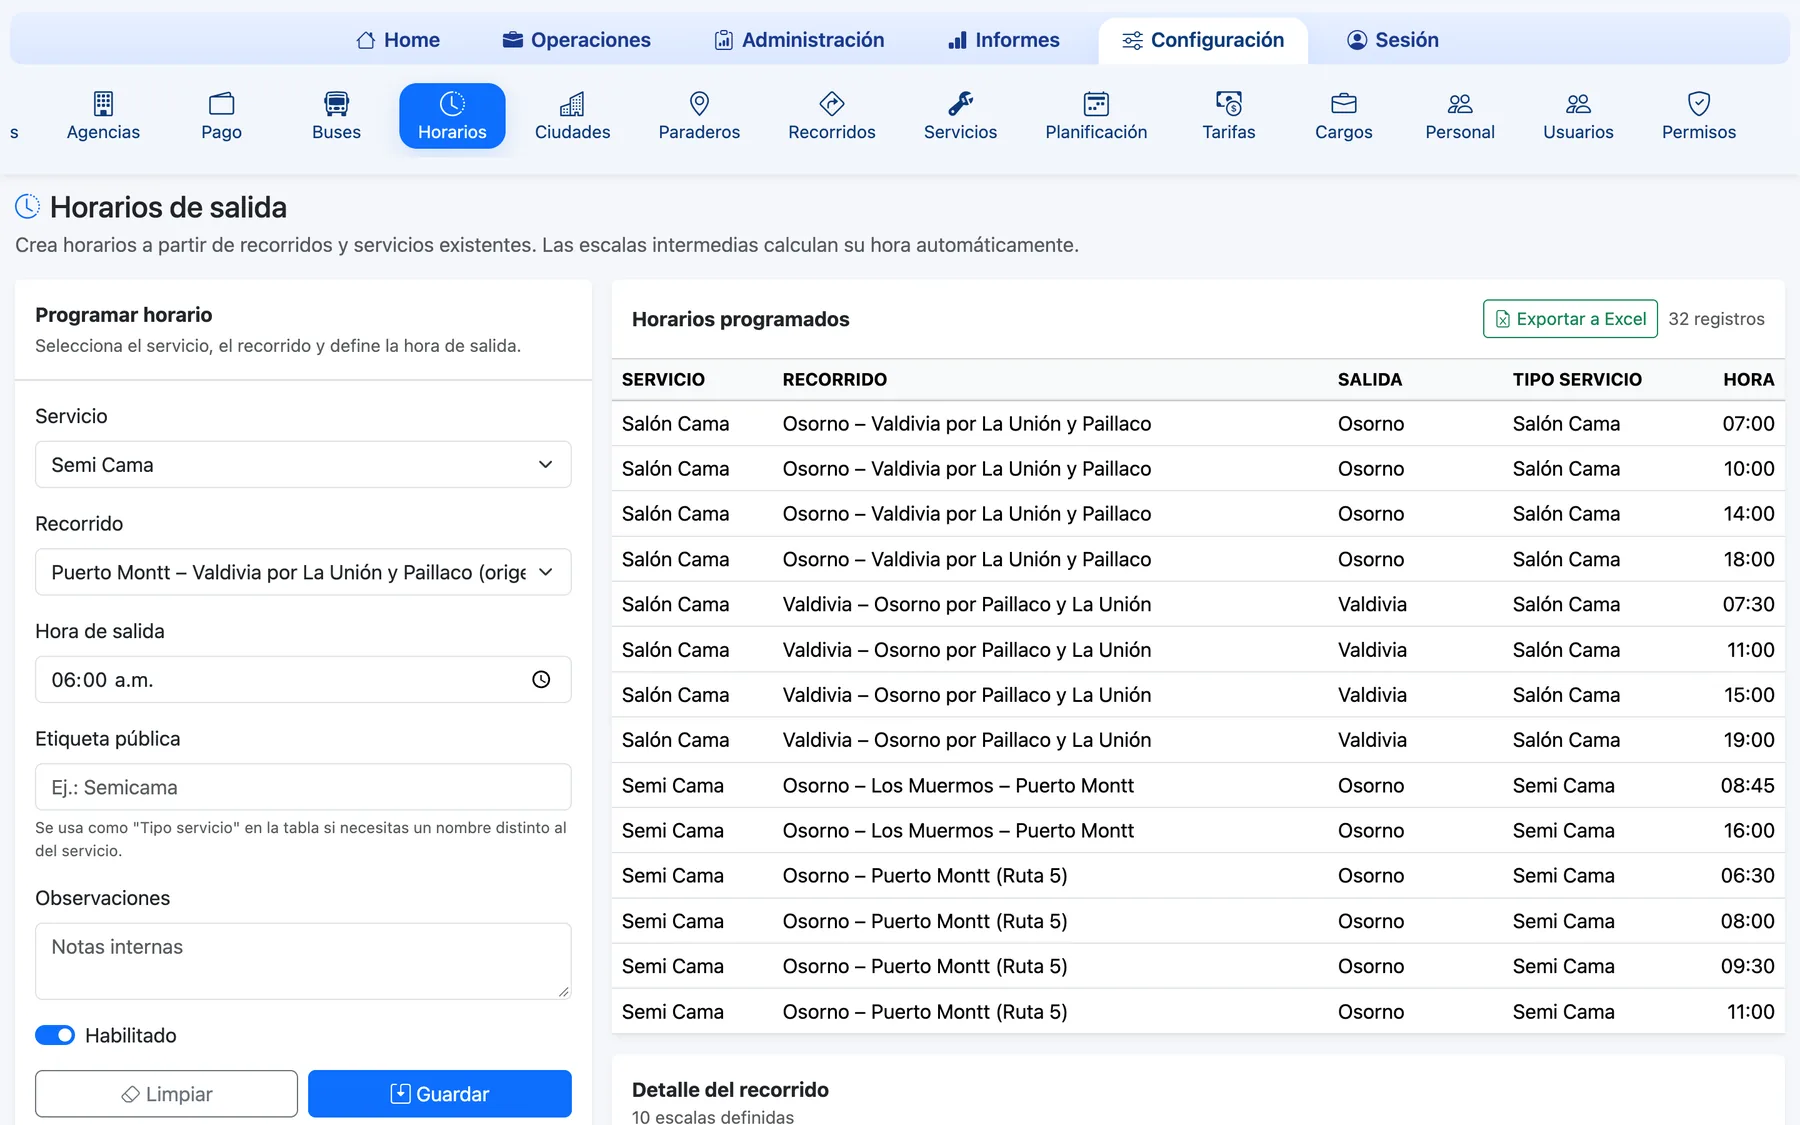
Task: Go to the Buses section
Action: (x=336, y=116)
